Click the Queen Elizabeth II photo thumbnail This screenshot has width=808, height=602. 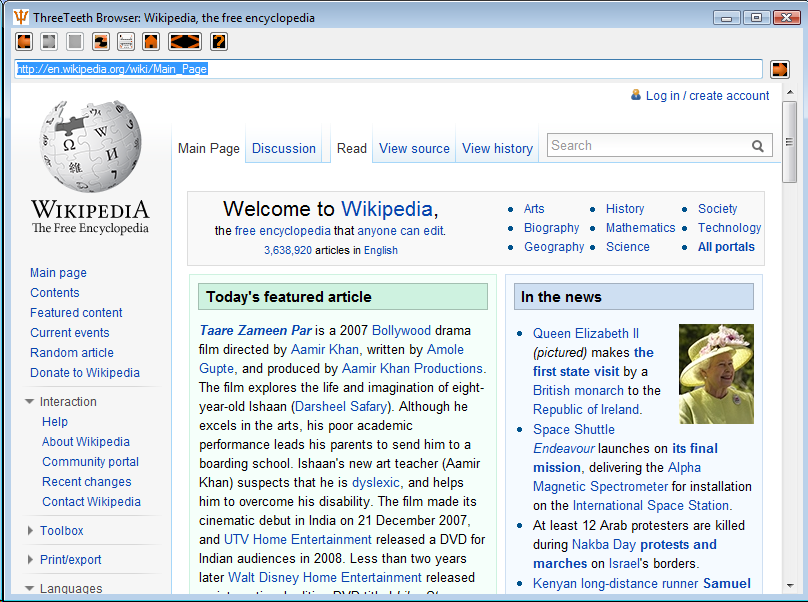tap(716, 374)
